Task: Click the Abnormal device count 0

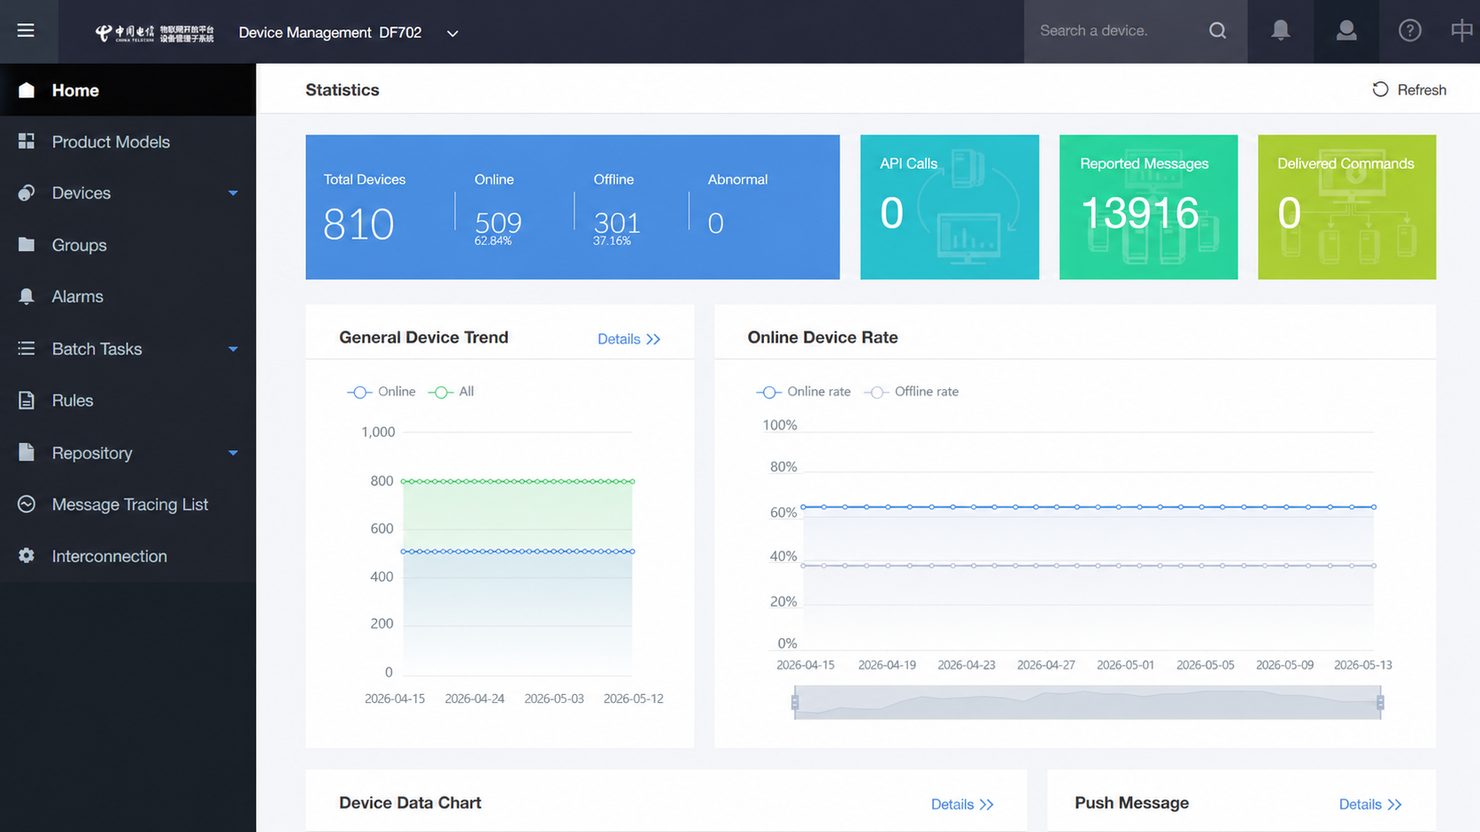Action: [x=715, y=223]
